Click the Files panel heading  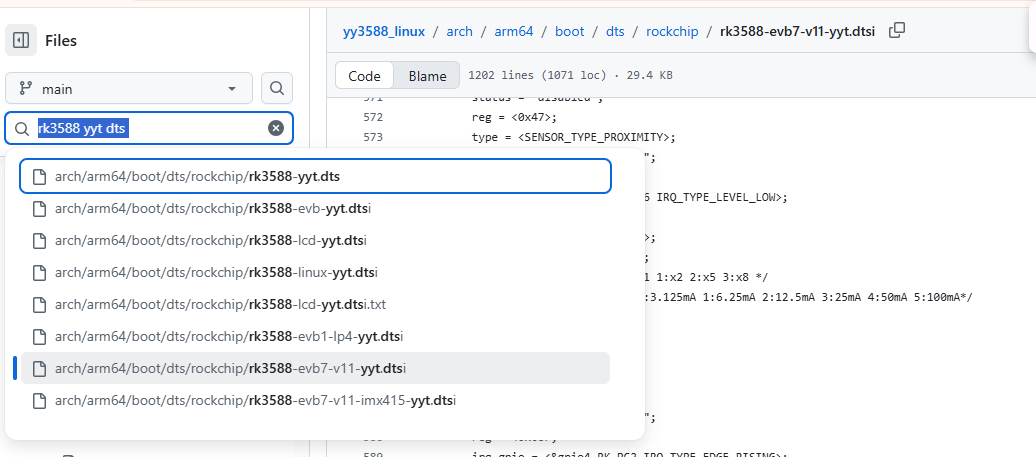pos(61,40)
